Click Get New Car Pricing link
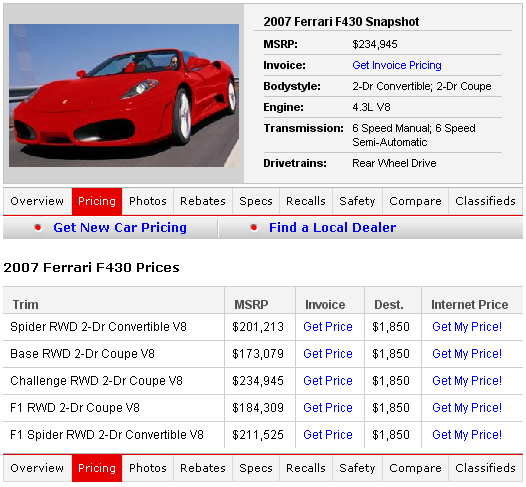Image resolution: width=526 pixels, height=487 pixels. [120, 227]
